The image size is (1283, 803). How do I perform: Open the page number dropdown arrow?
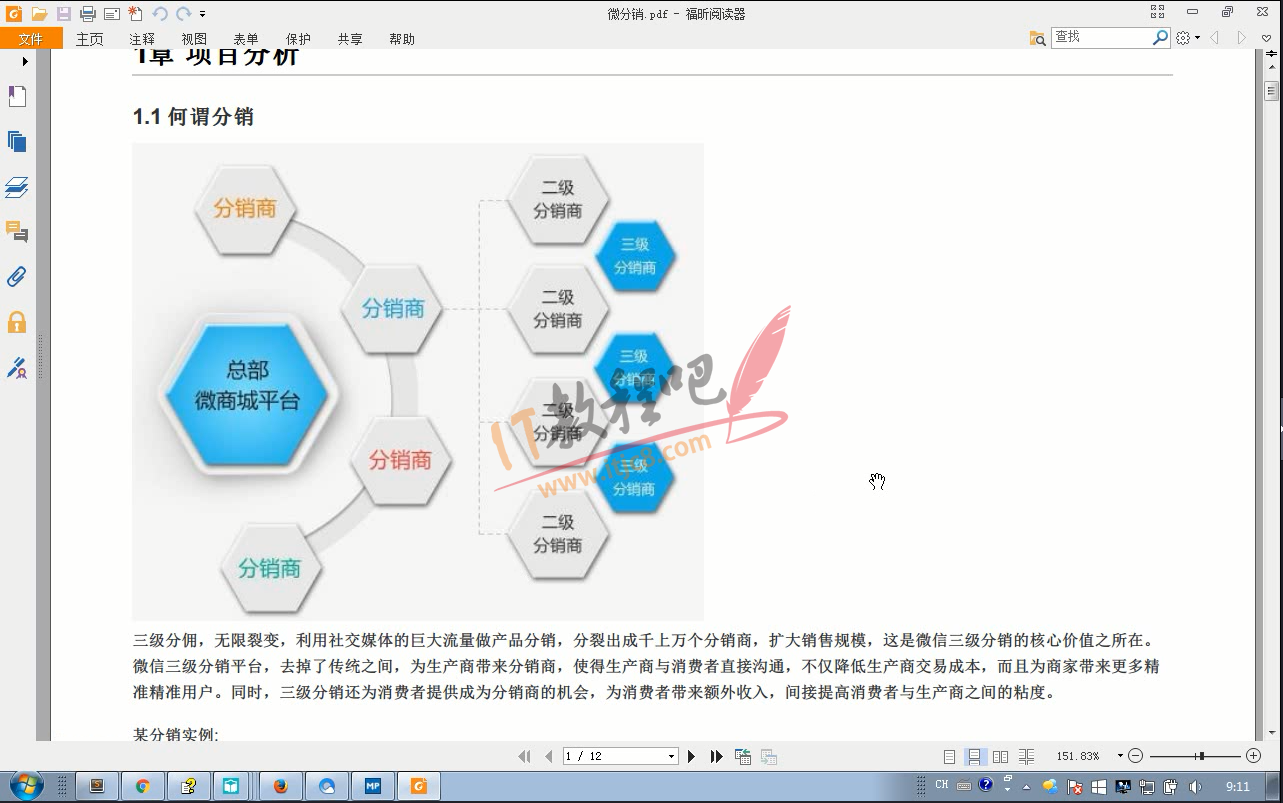pyautogui.click(x=672, y=757)
